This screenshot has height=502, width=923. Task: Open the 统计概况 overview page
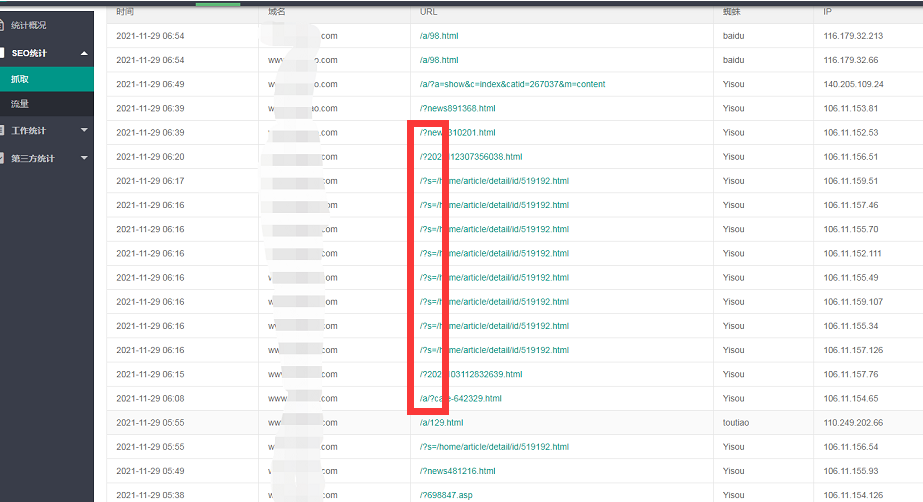tap(28, 25)
